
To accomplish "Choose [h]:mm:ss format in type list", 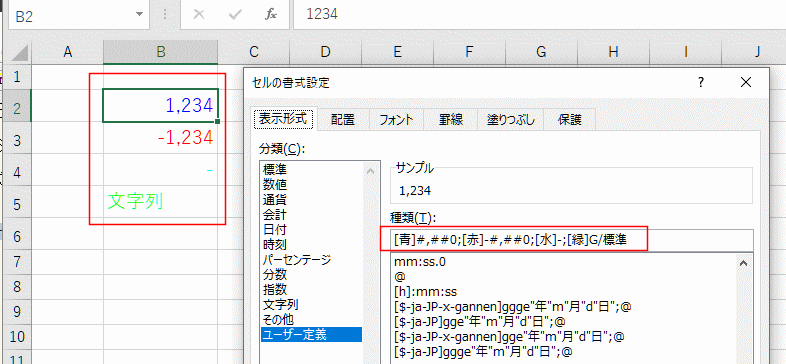I will coord(563,291).
